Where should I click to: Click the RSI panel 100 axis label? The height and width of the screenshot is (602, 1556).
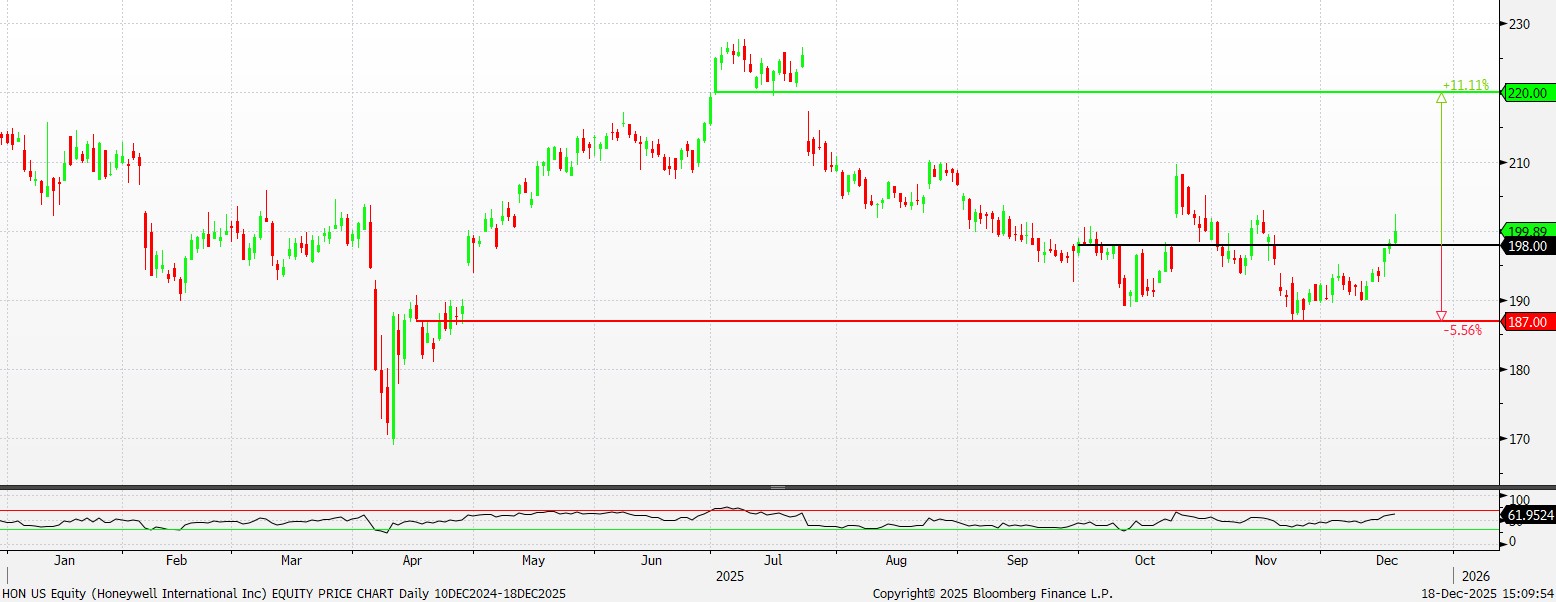[x=1520, y=500]
